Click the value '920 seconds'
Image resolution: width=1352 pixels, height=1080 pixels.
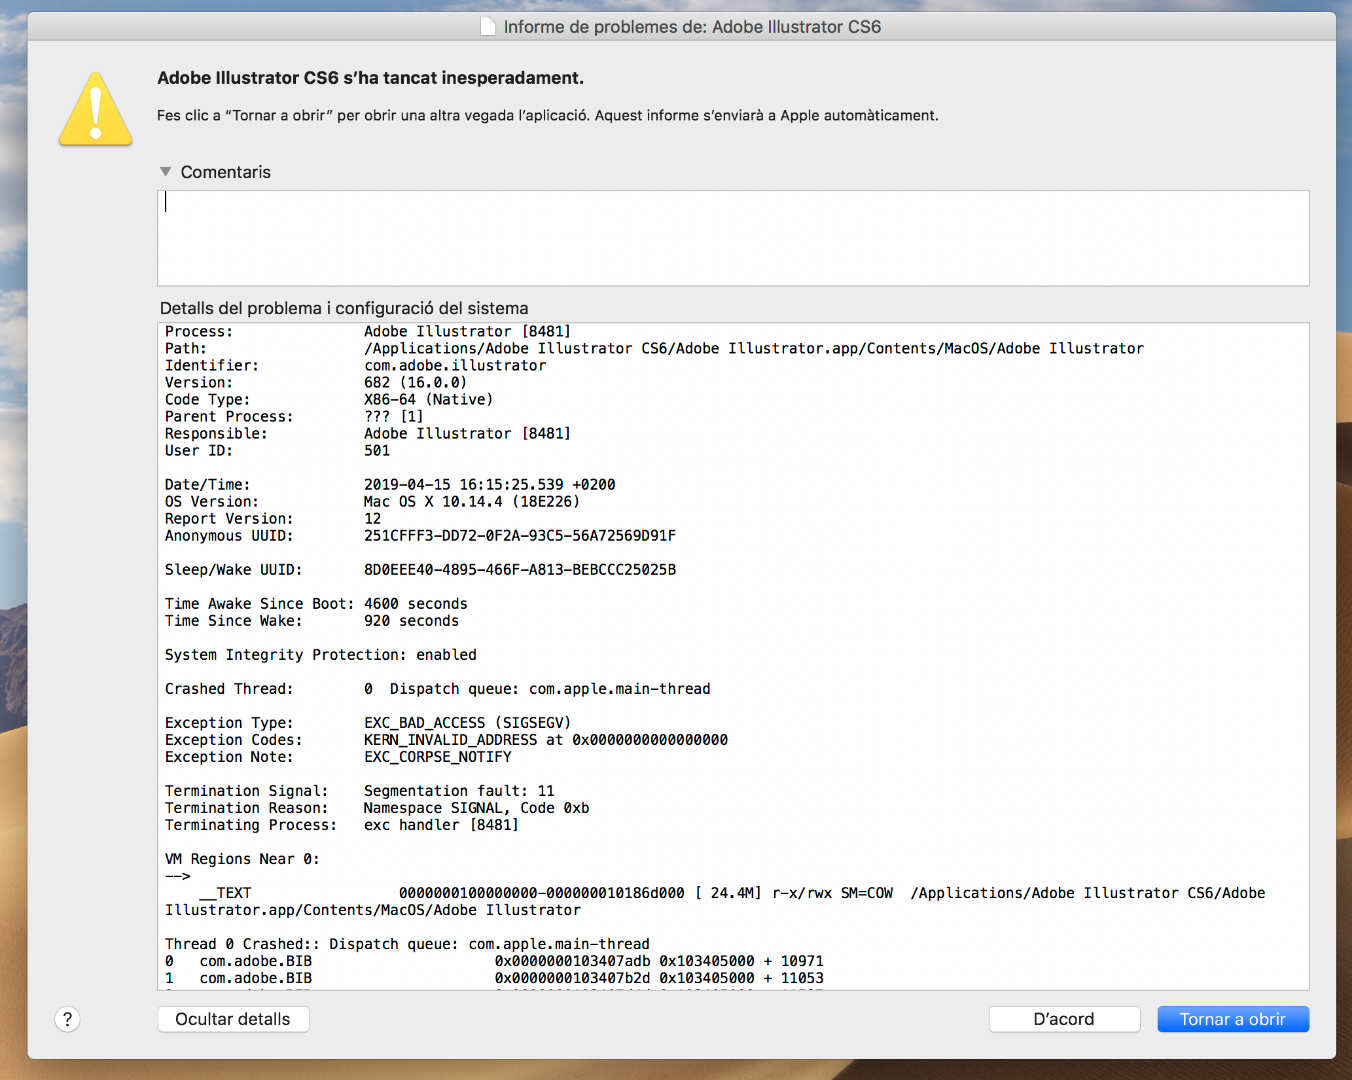411,621
